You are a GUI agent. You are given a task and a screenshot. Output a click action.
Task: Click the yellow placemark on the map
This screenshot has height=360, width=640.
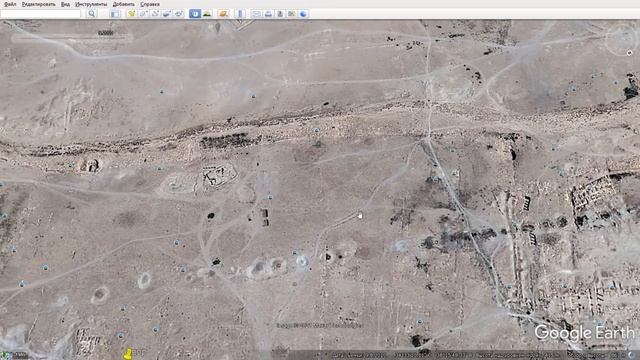coord(128,353)
